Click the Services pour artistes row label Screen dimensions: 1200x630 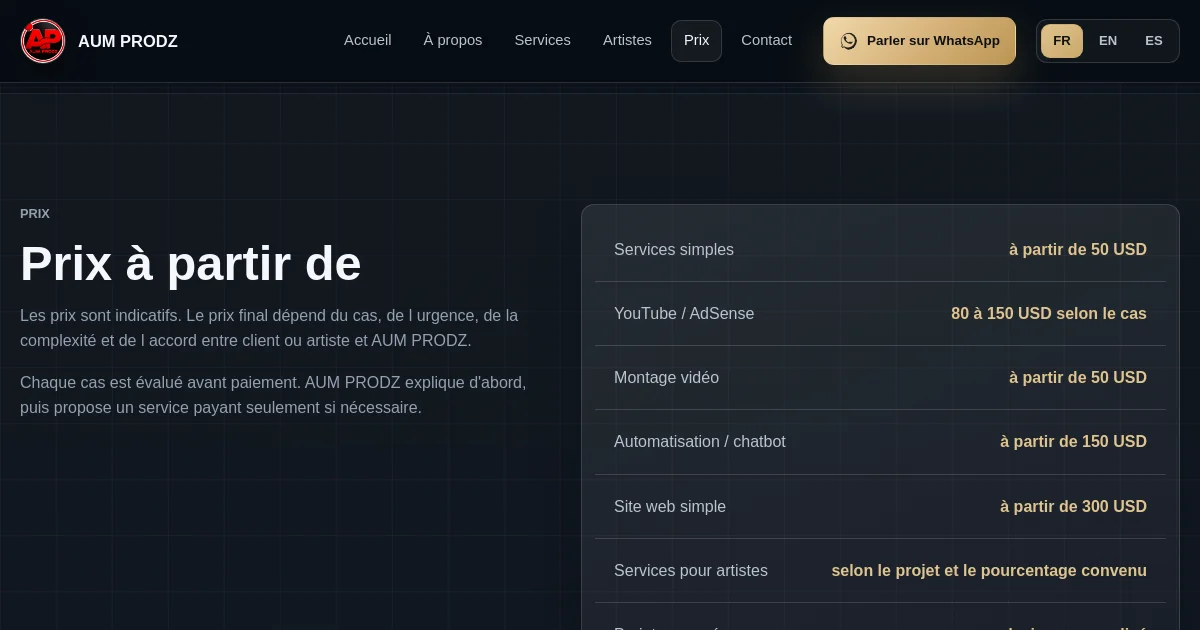(x=691, y=571)
